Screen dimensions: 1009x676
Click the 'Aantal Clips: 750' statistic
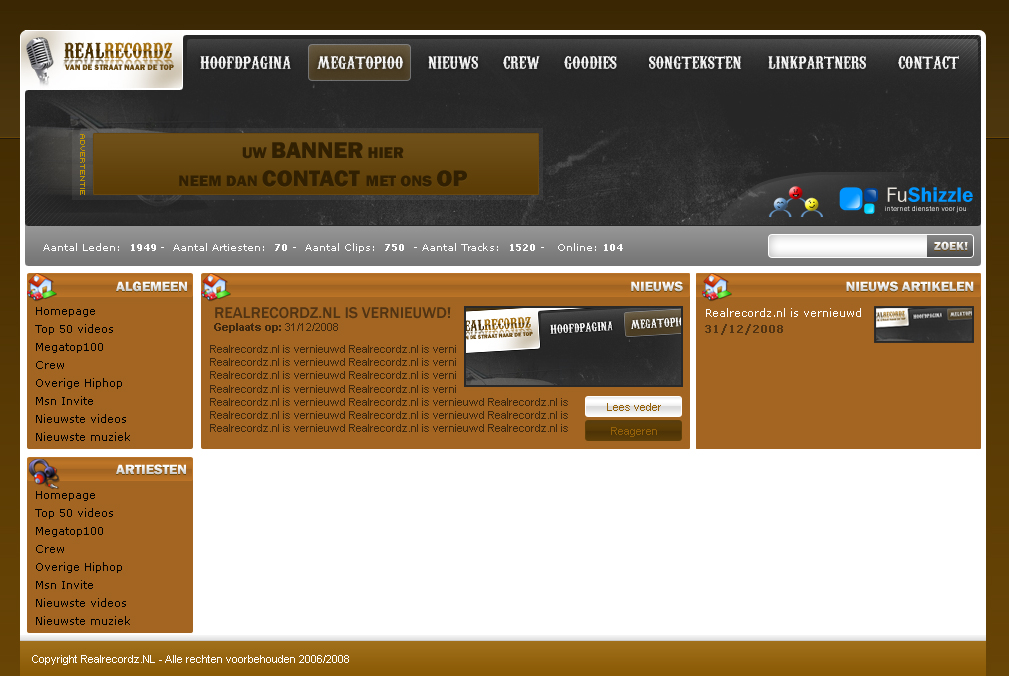tap(355, 248)
